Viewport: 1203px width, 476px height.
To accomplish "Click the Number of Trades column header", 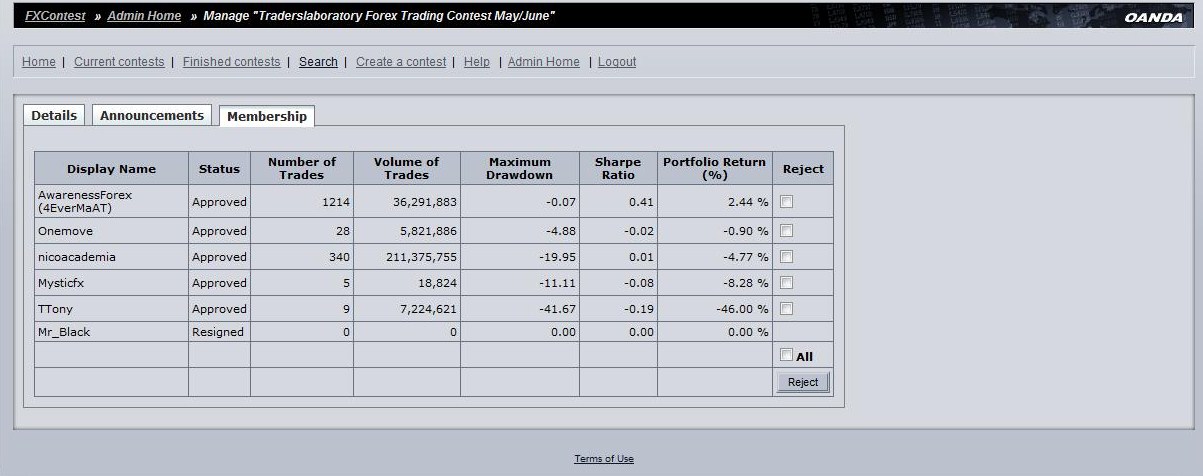I will (x=302, y=168).
